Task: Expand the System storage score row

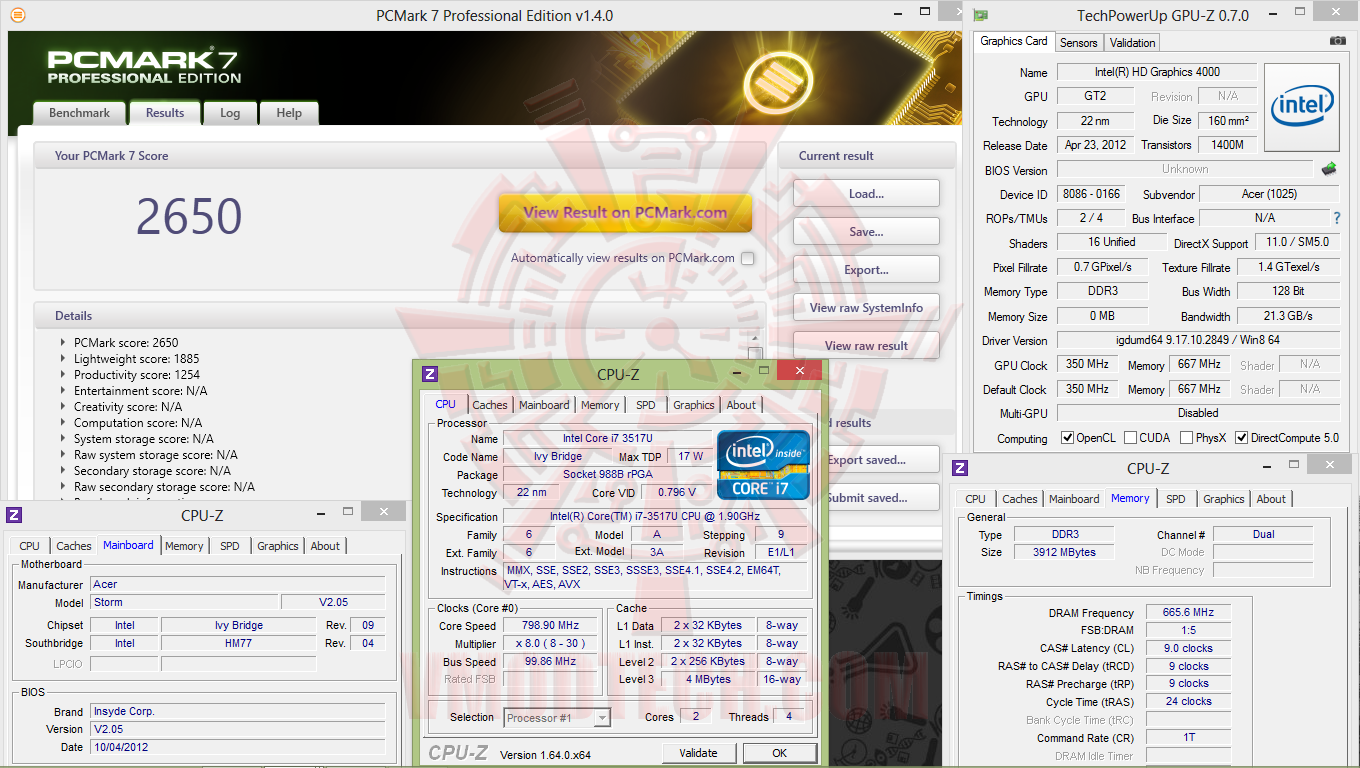Action: pyautogui.click(x=63, y=439)
